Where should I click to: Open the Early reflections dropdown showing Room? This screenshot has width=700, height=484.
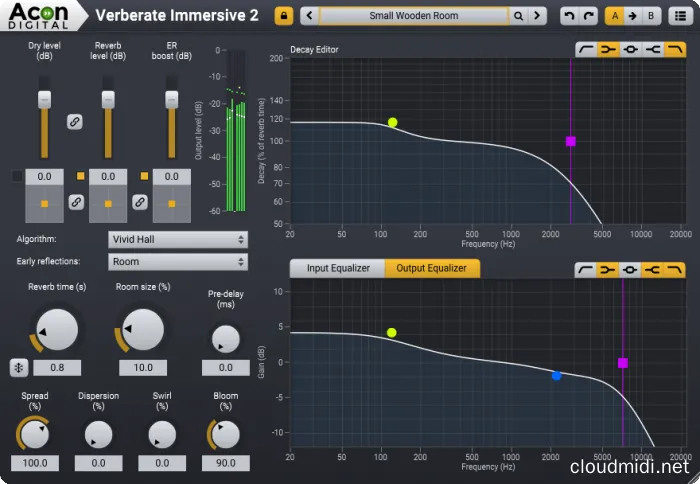177,262
